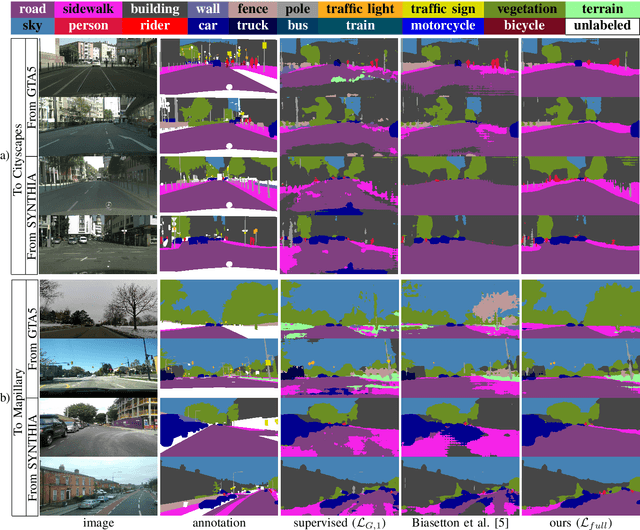The height and width of the screenshot is (530, 640).
Task: Click the 'ours (L_full)' column caption
Action: [581, 523]
